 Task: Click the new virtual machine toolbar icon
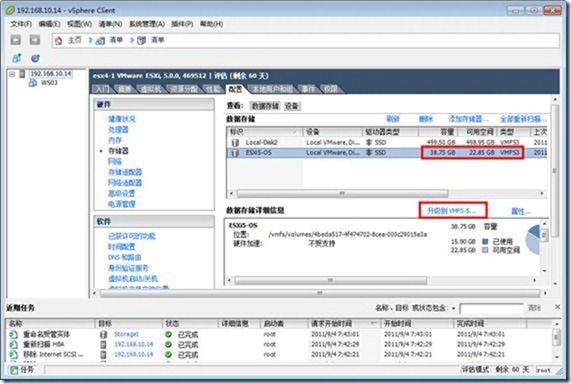[16, 58]
